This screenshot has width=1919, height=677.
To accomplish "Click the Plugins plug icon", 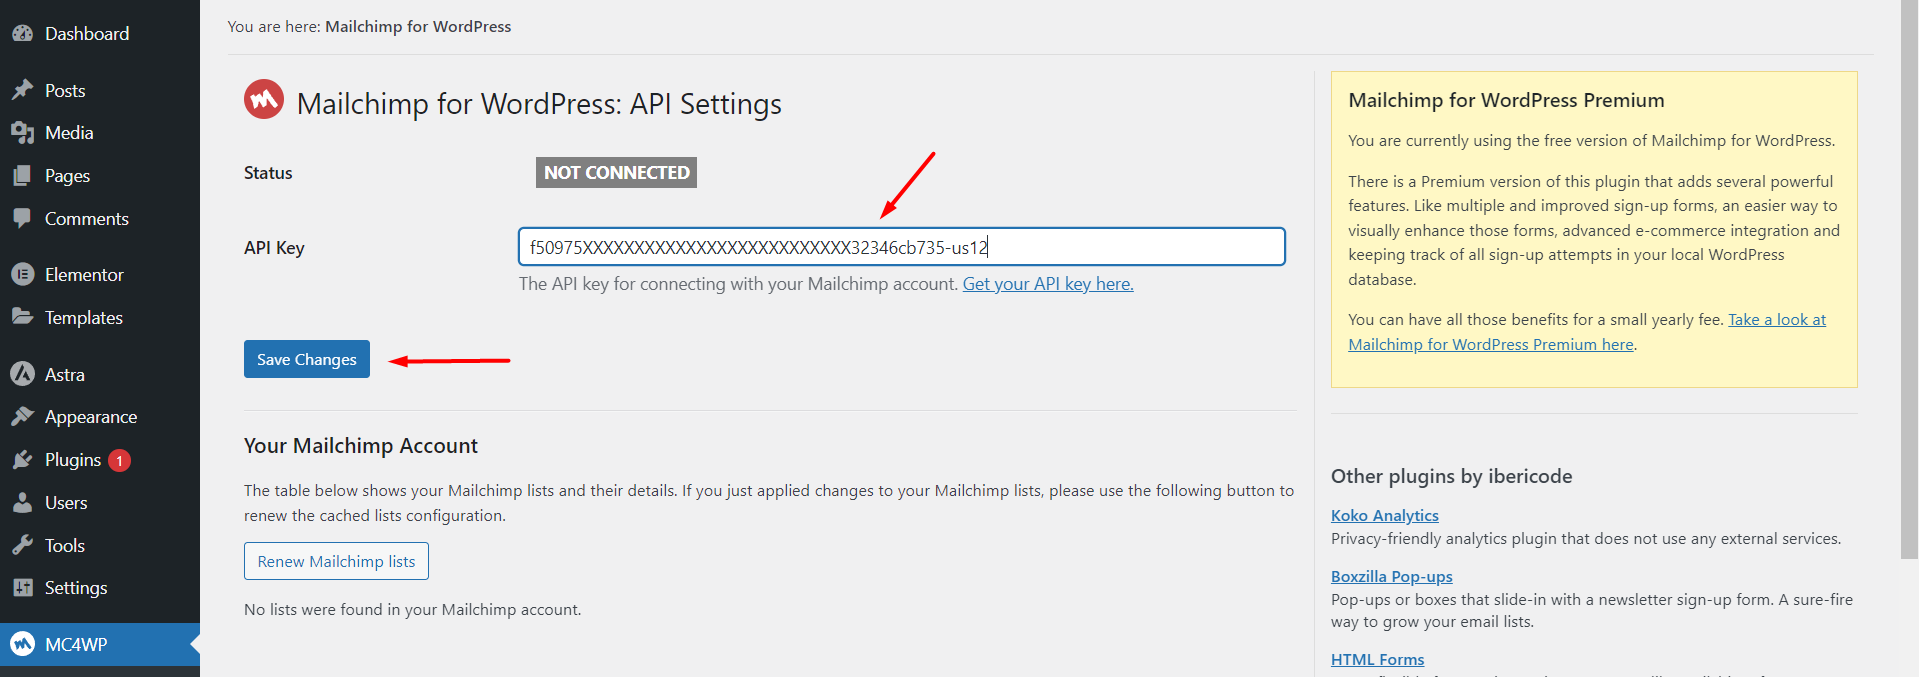I will [22, 460].
